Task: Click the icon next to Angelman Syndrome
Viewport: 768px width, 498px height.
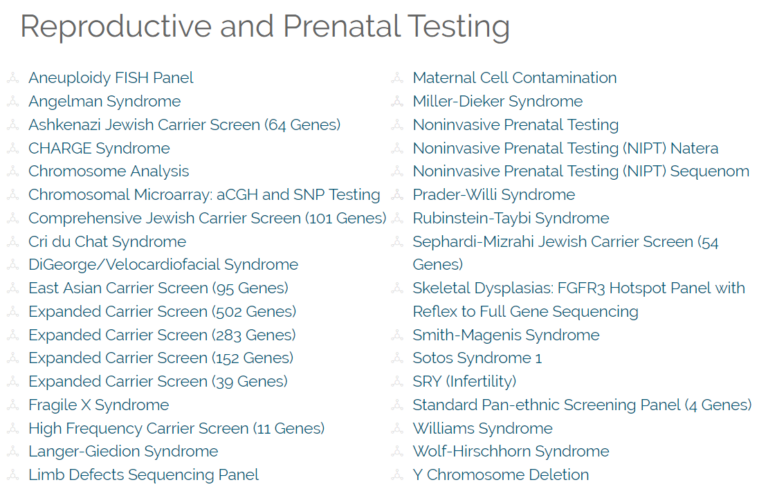Action: click(13, 101)
